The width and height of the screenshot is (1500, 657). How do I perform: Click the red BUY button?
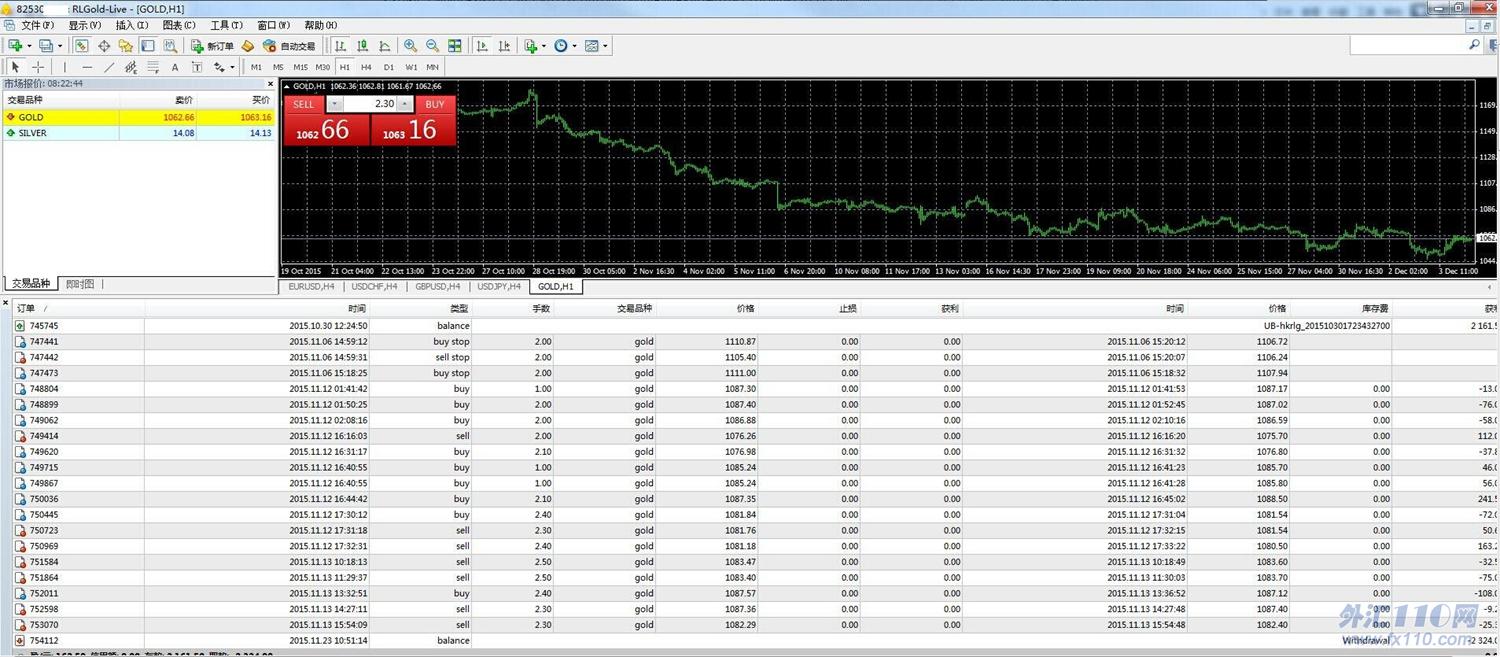435,104
